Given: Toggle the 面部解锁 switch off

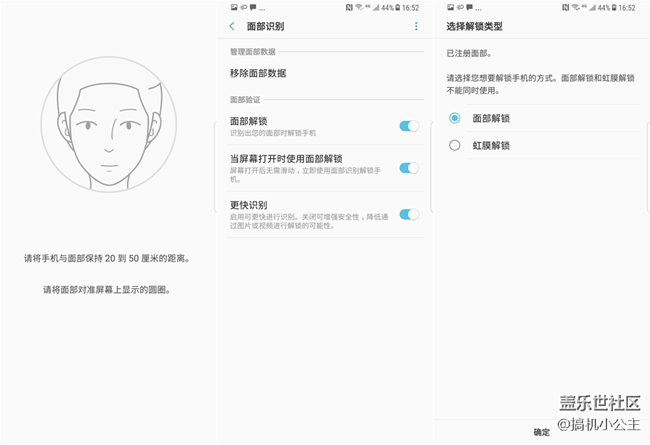Looking at the screenshot, I should click(408, 126).
